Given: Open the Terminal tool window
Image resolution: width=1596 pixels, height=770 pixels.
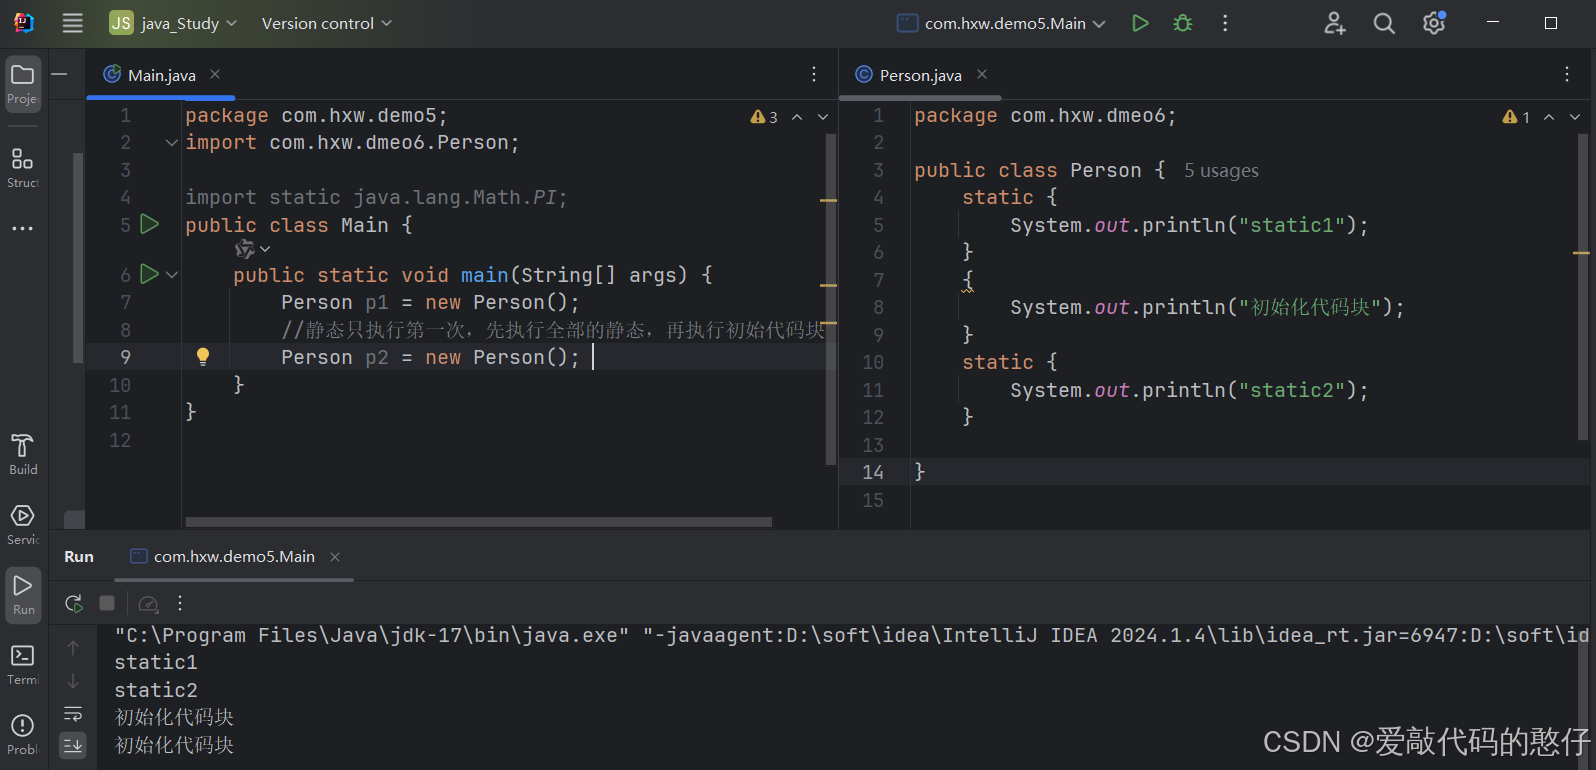Looking at the screenshot, I should coord(23,665).
